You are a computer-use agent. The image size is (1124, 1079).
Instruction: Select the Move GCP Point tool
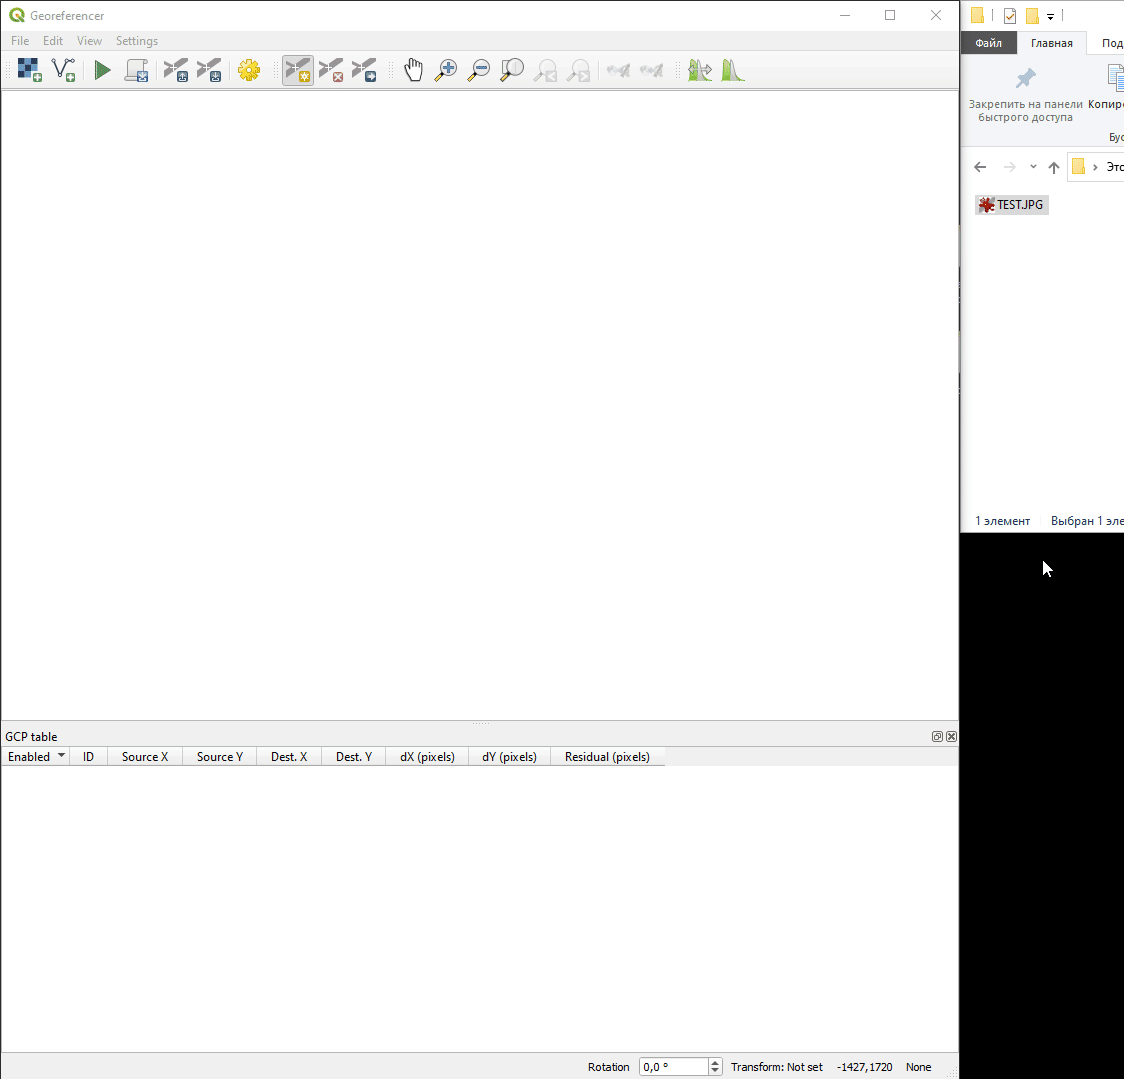(x=365, y=70)
